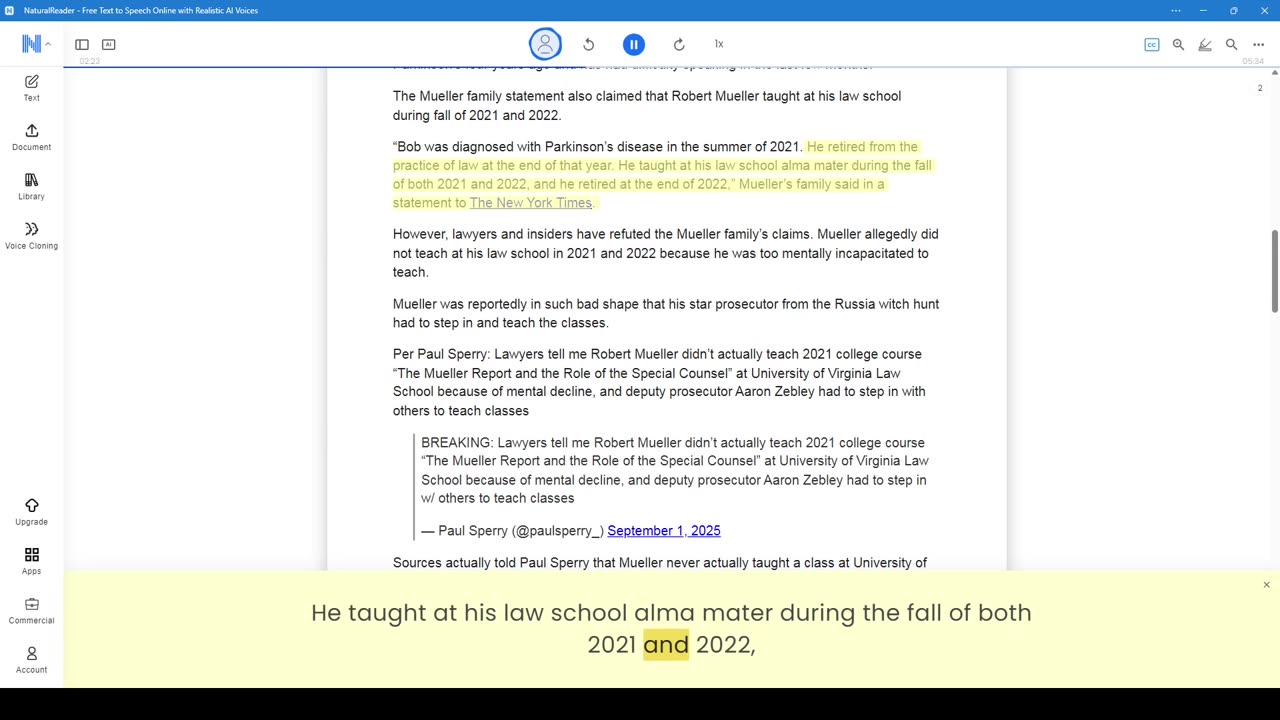The width and height of the screenshot is (1280, 720).
Task: Open the search icon in toolbar
Action: point(1232,44)
